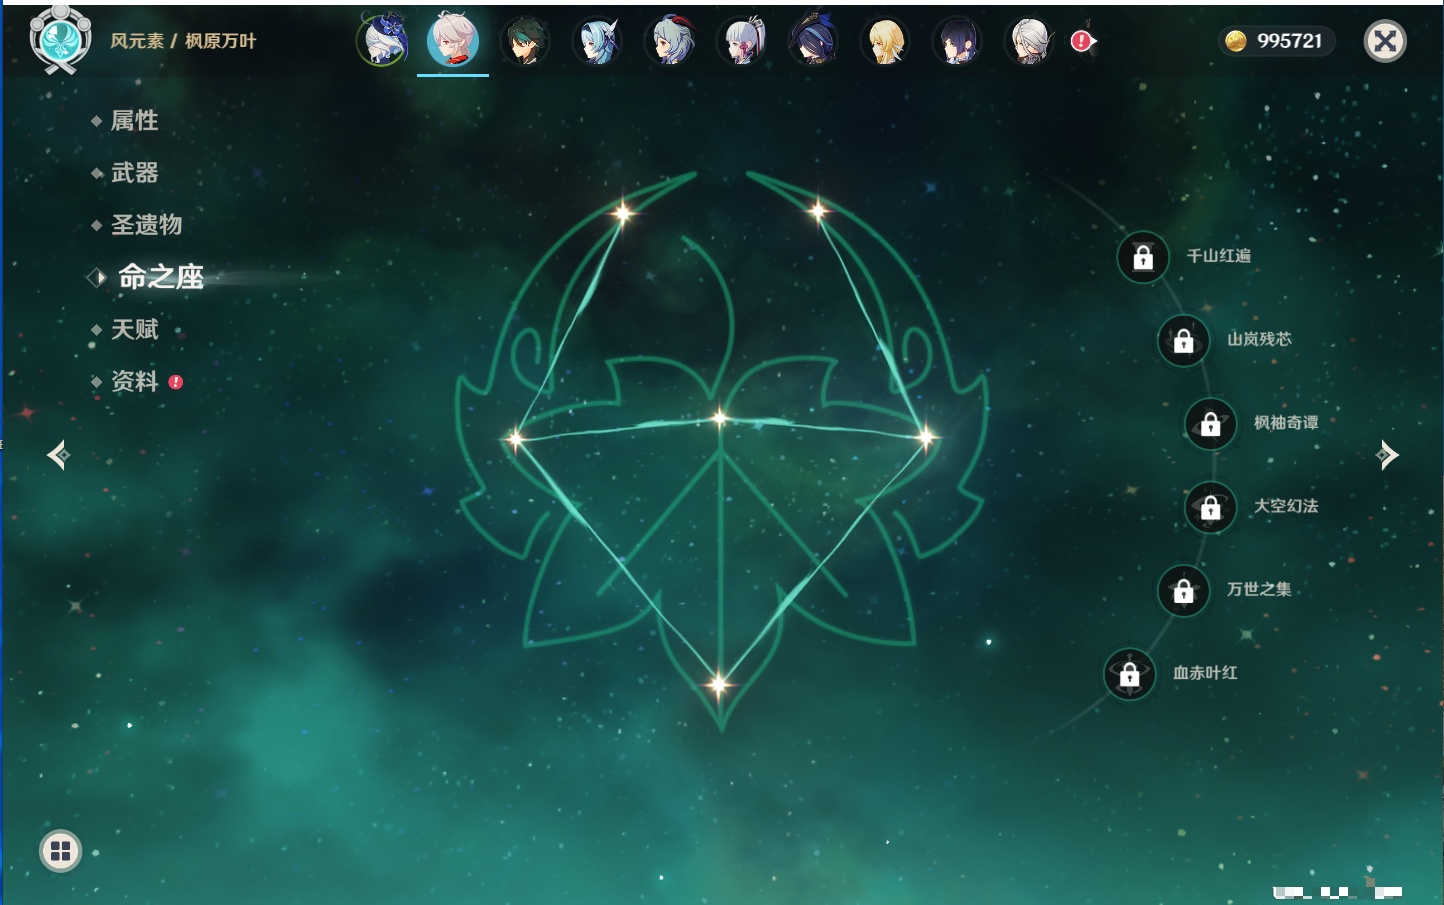This screenshot has width=1444, height=905.
Task: Select the white-haired portrait with blue hat
Action: pyautogui.click(x=382, y=40)
